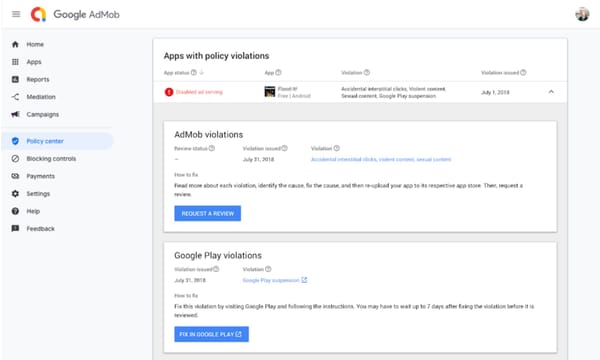Select Policy center in sidebar

pyautogui.click(x=57, y=141)
